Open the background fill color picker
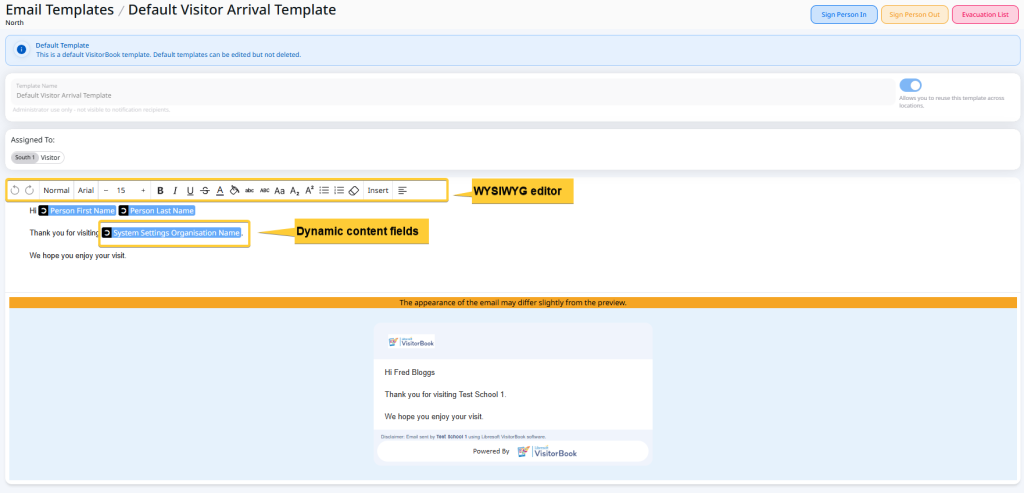This screenshot has width=1024, height=493. pos(234,190)
